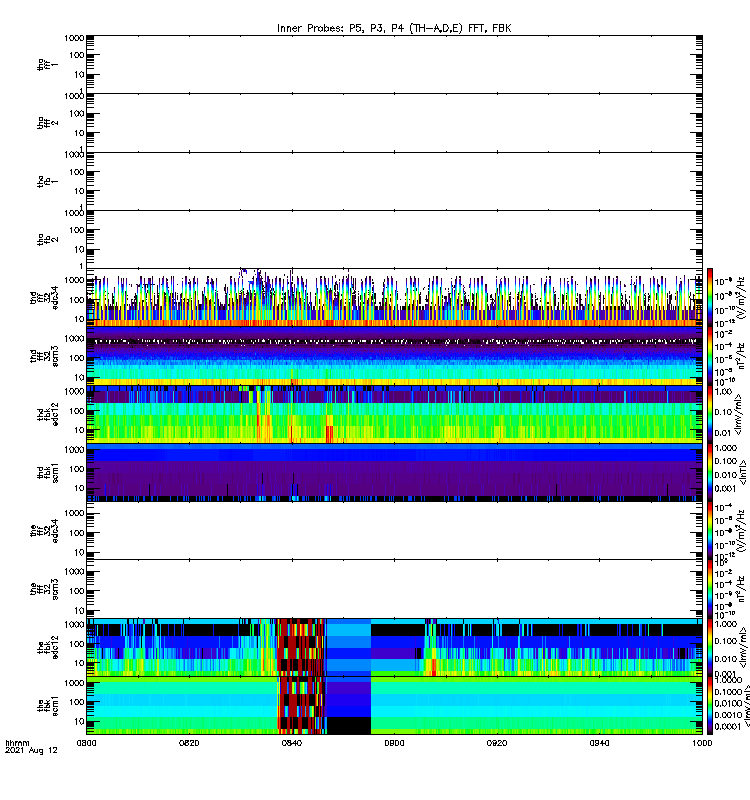Click the "thd fff 32 edc34" panel label
The height and width of the screenshot is (800, 750).
pyautogui.click(x=44, y=298)
